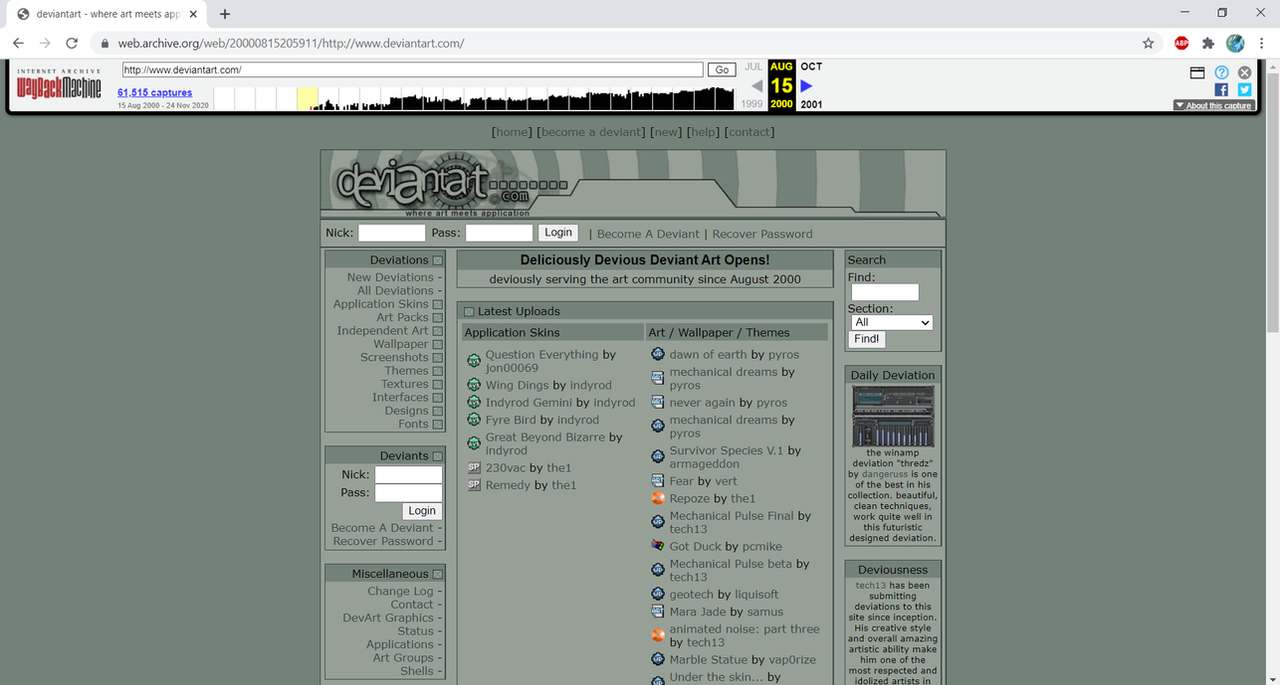Open the Daily Deviation winamp skin thumbnail
The height and width of the screenshot is (685, 1280).
click(x=893, y=417)
